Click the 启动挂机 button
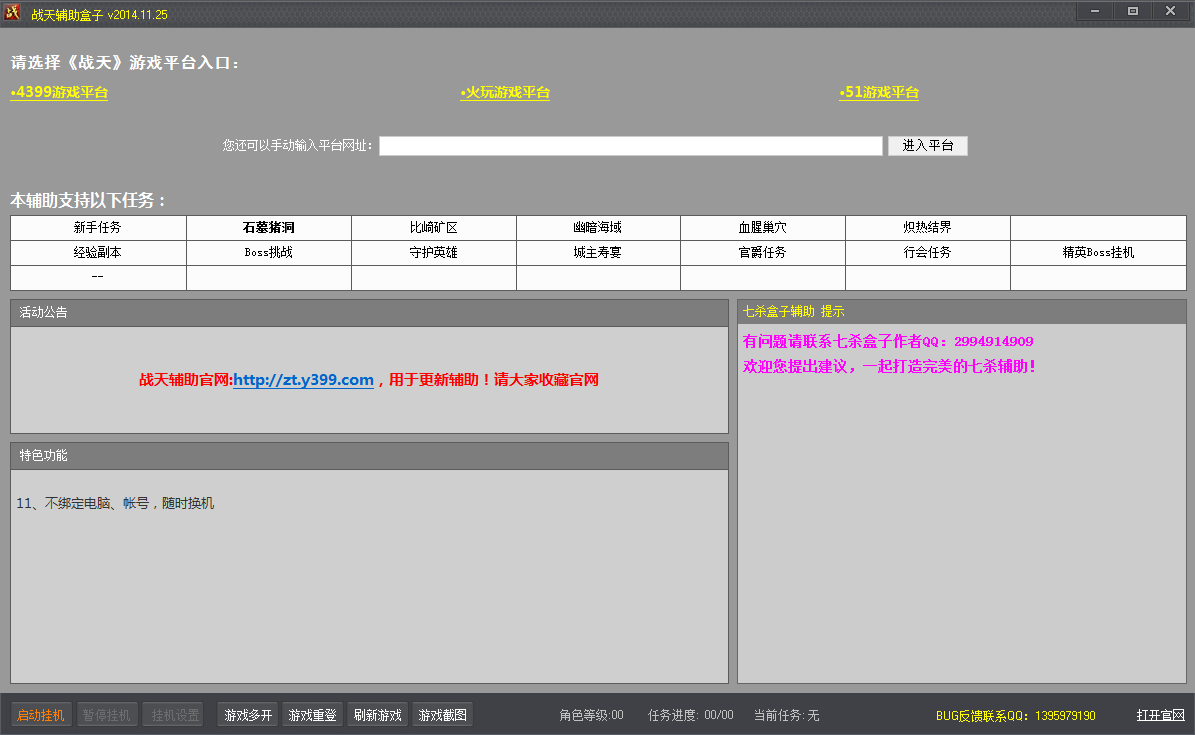This screenshot has width=1195, height=735. click(x=41, y=715)
